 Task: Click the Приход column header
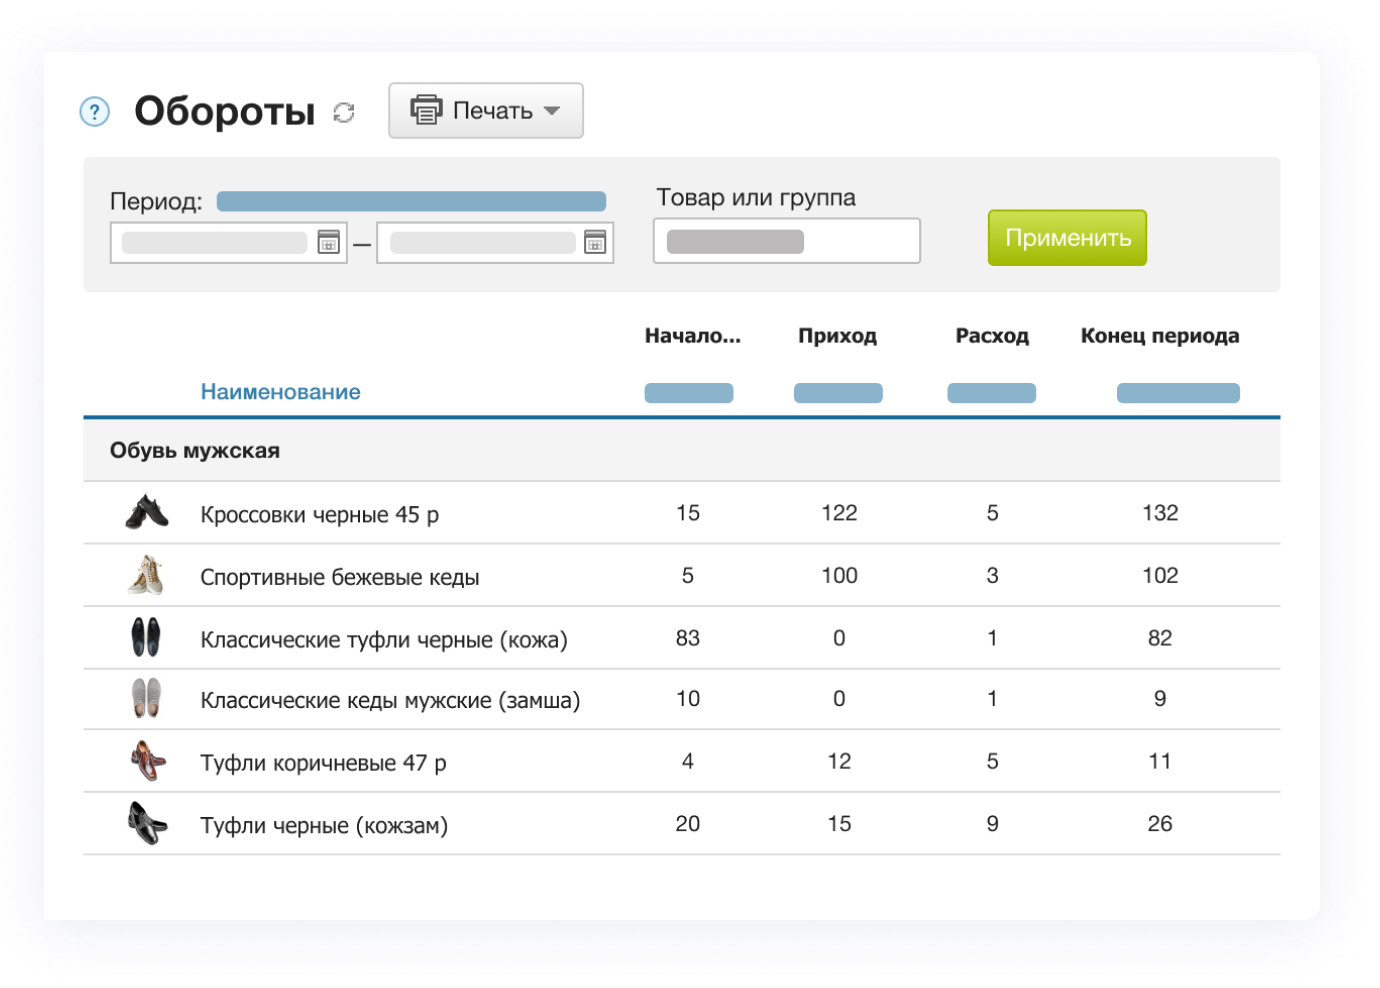click(x=838, y=336)
